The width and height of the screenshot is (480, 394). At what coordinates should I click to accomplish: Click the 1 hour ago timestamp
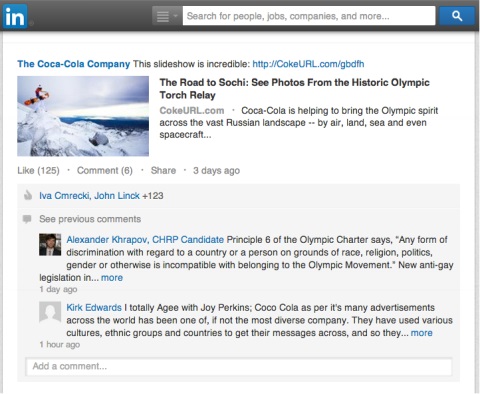(60, 344)
